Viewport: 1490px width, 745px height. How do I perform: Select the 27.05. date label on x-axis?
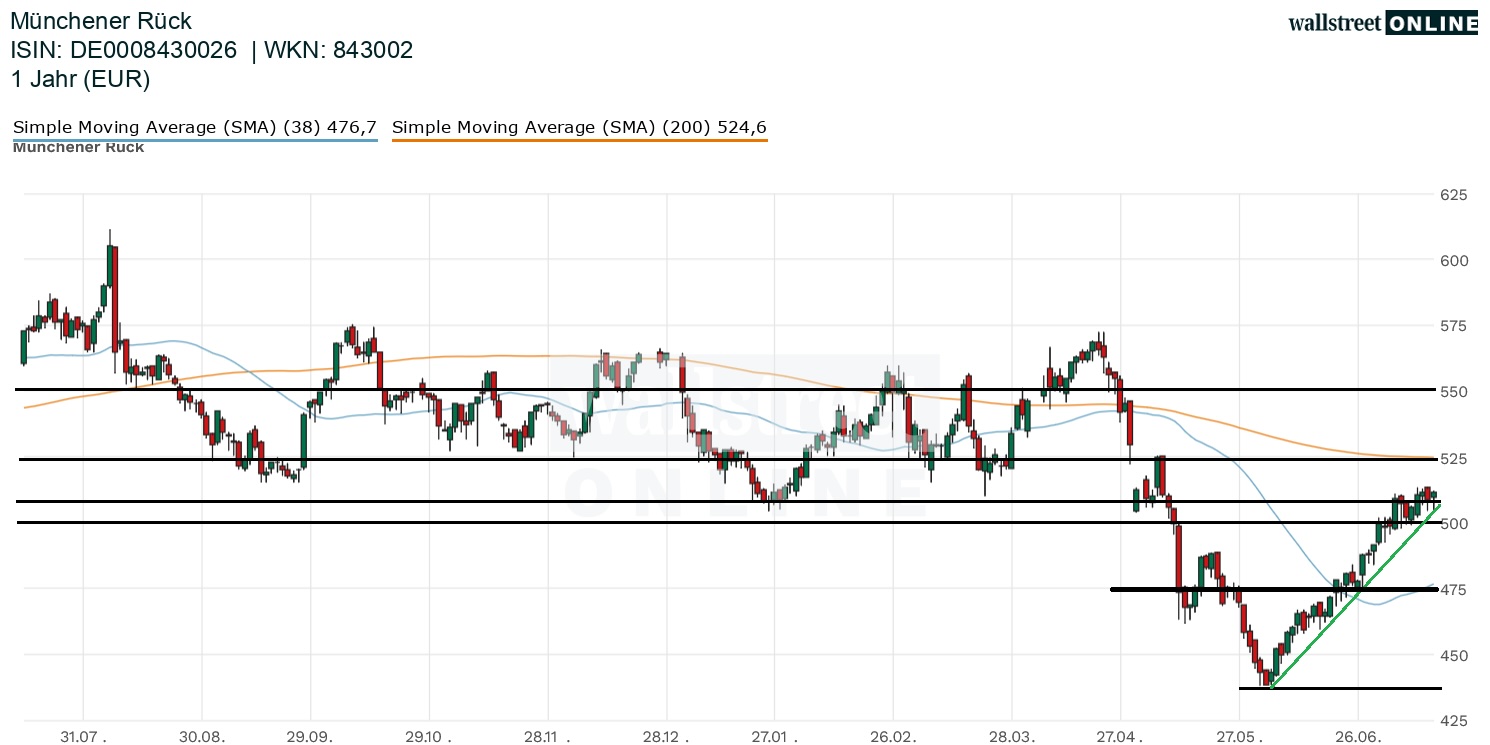click(x=1239, y=735)
